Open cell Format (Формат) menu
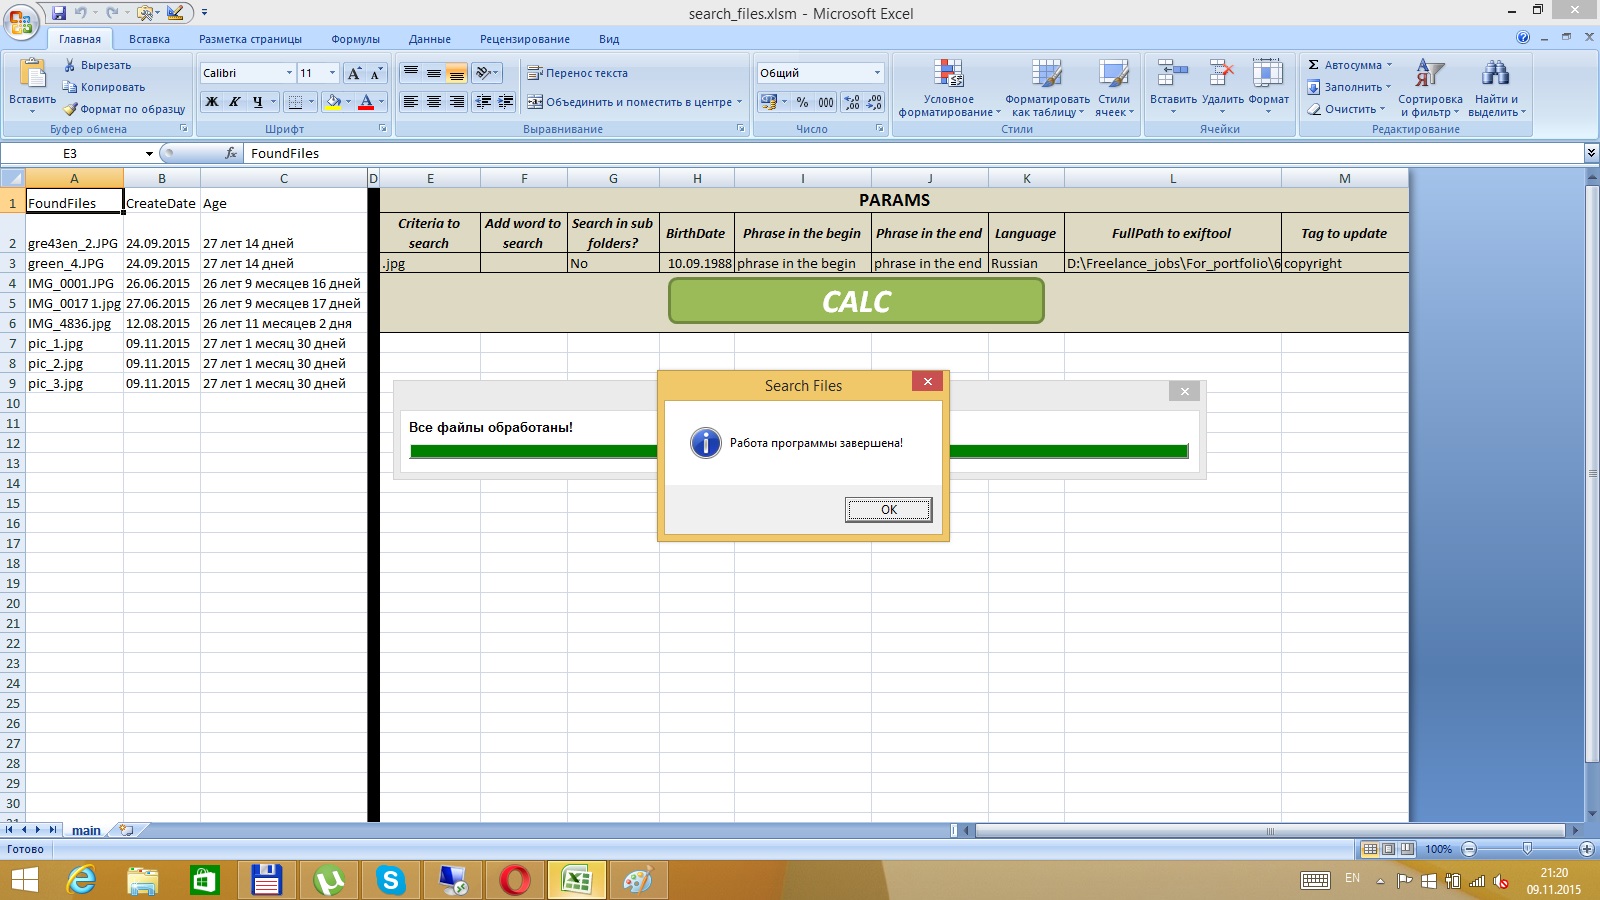 pos(1268,86)
